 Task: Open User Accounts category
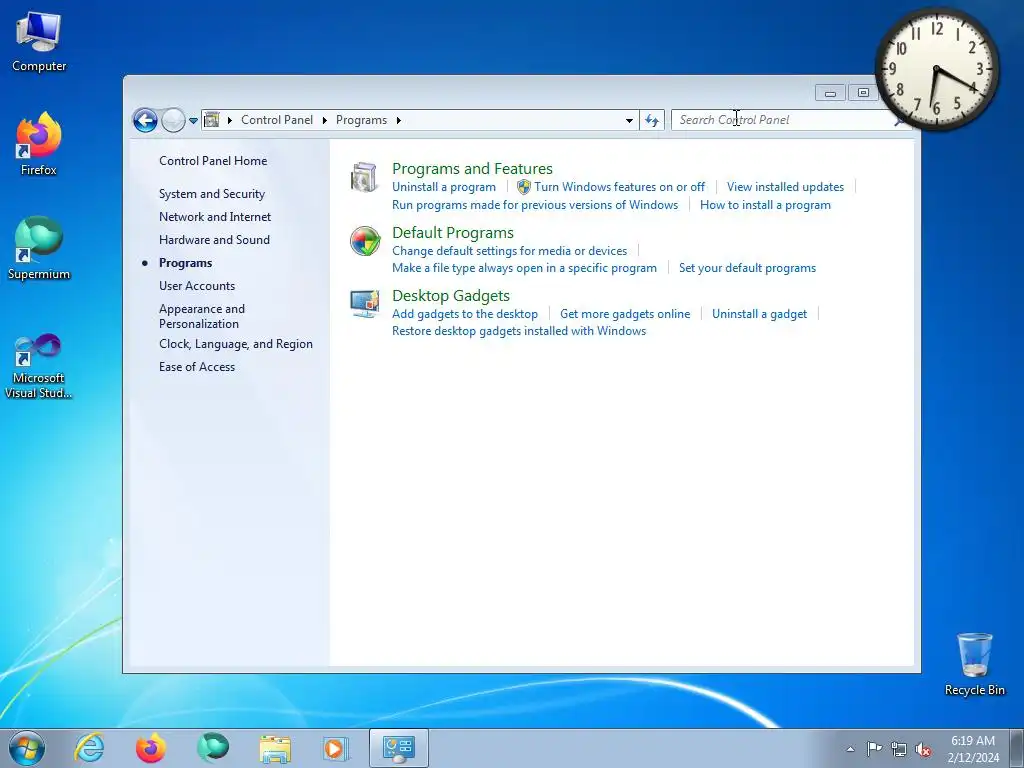coord(197,285)
